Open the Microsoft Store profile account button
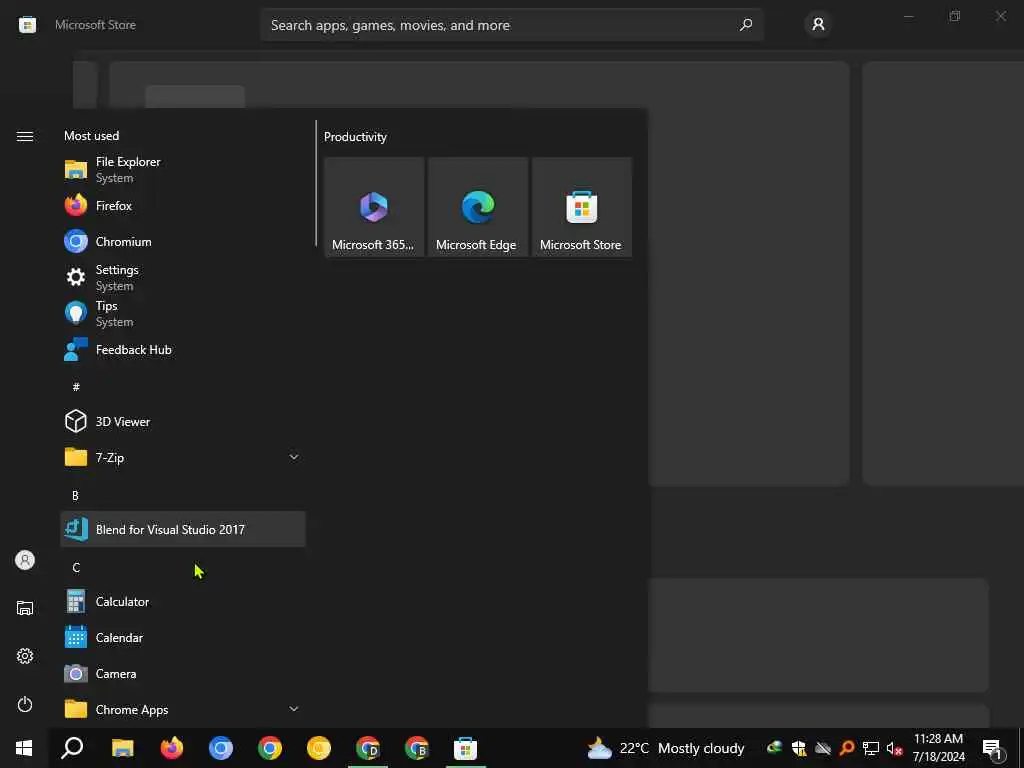This screenshot has height=768, width=1024. pos(818,25)
